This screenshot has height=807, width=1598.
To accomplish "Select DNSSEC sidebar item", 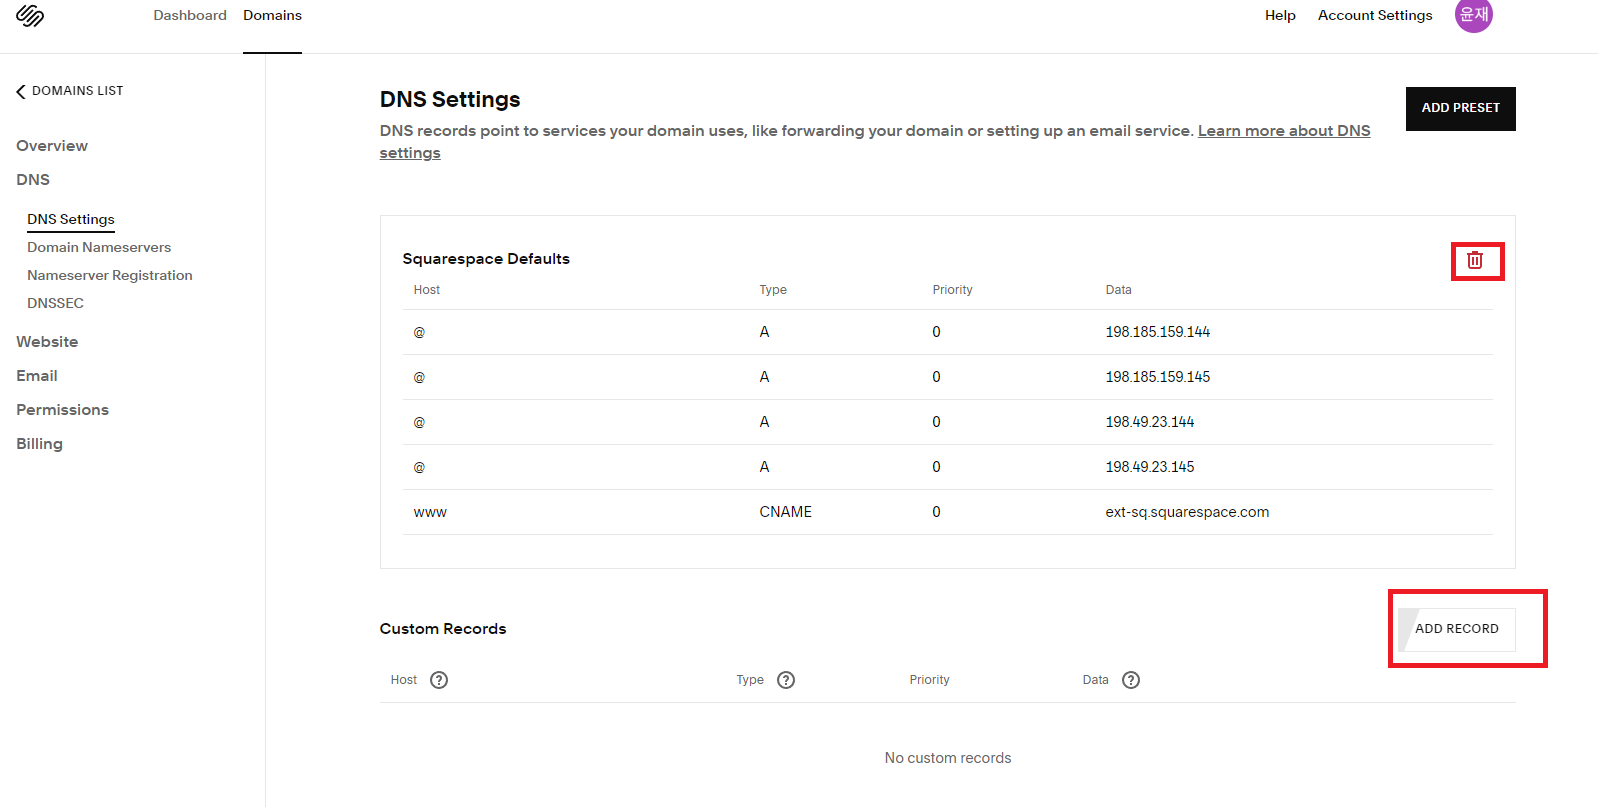I will point(55,303).
